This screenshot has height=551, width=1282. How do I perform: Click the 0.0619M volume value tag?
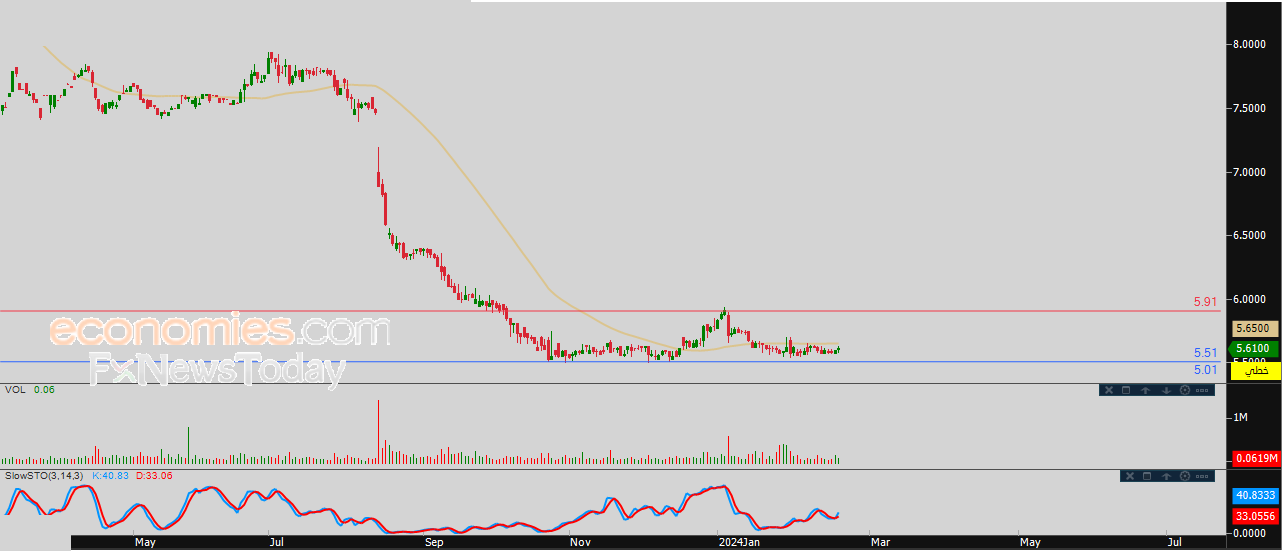point(1256,458)
